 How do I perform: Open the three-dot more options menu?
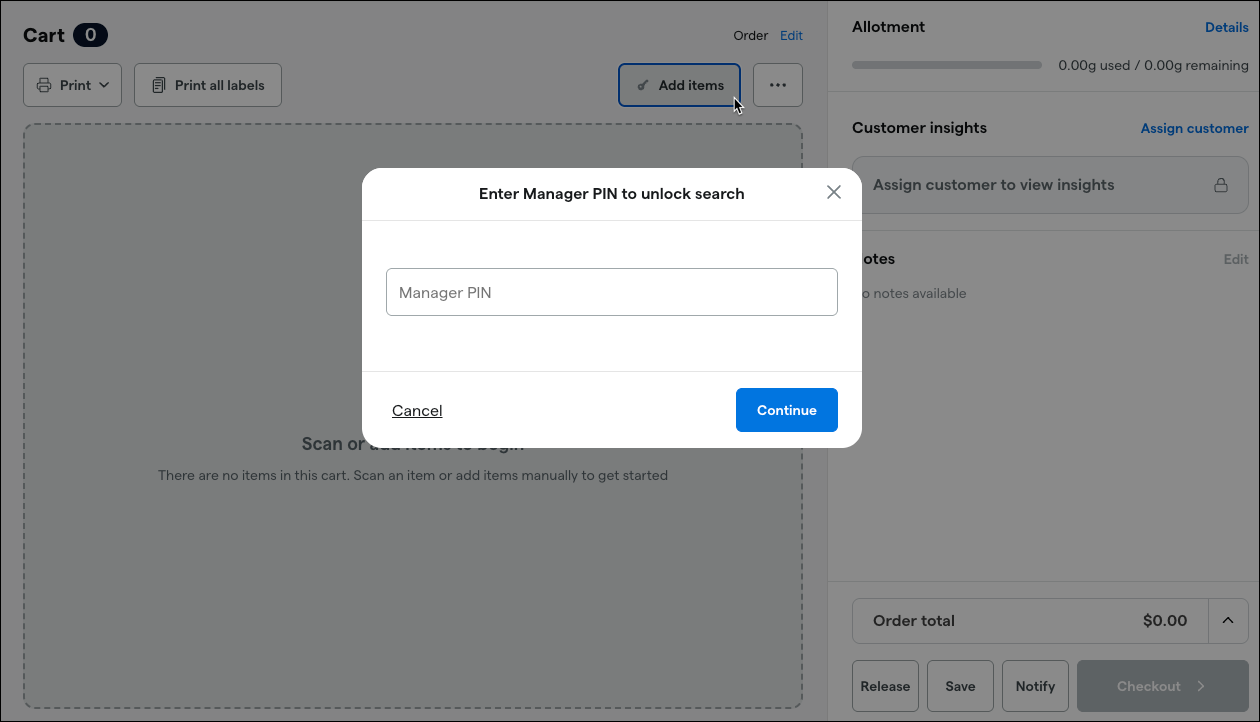(x=778, y=85)
